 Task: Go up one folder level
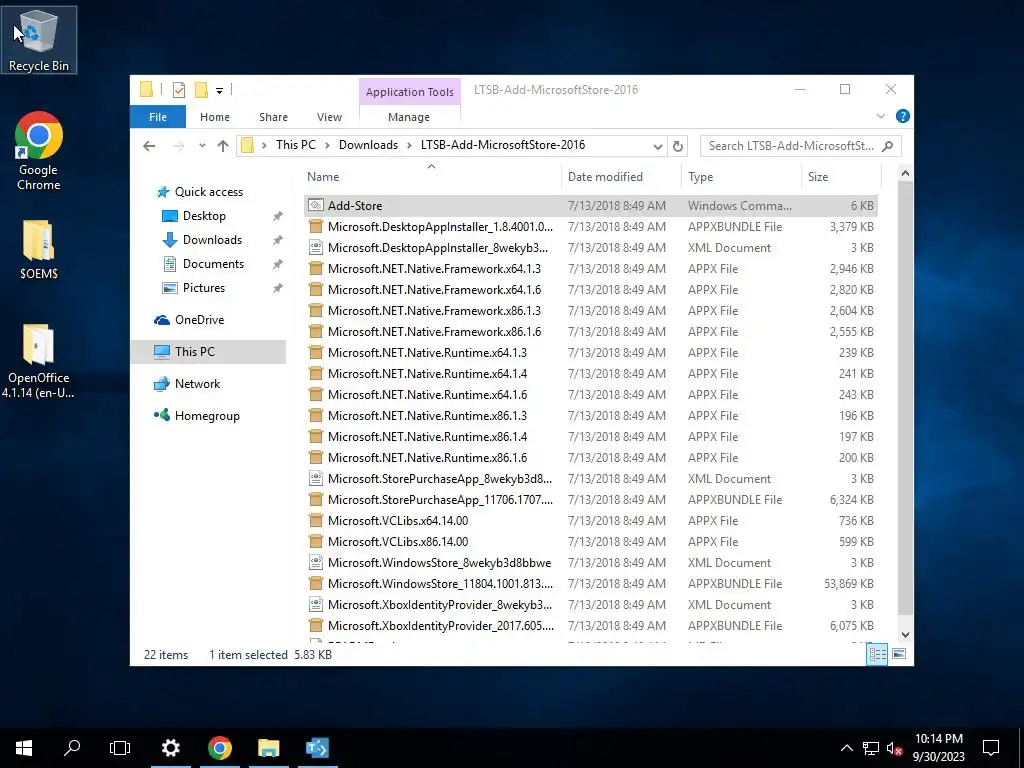tap(223, 146)
